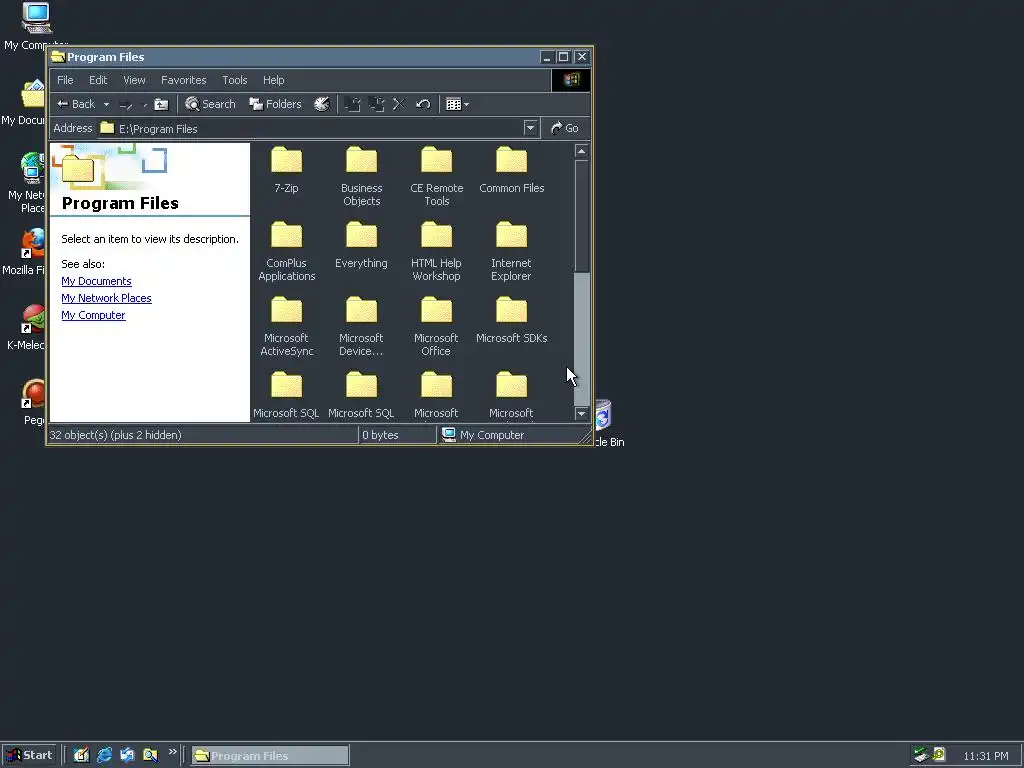Click the Undo toolbar icon
The image size is (1024, 768).
point(423,104)
